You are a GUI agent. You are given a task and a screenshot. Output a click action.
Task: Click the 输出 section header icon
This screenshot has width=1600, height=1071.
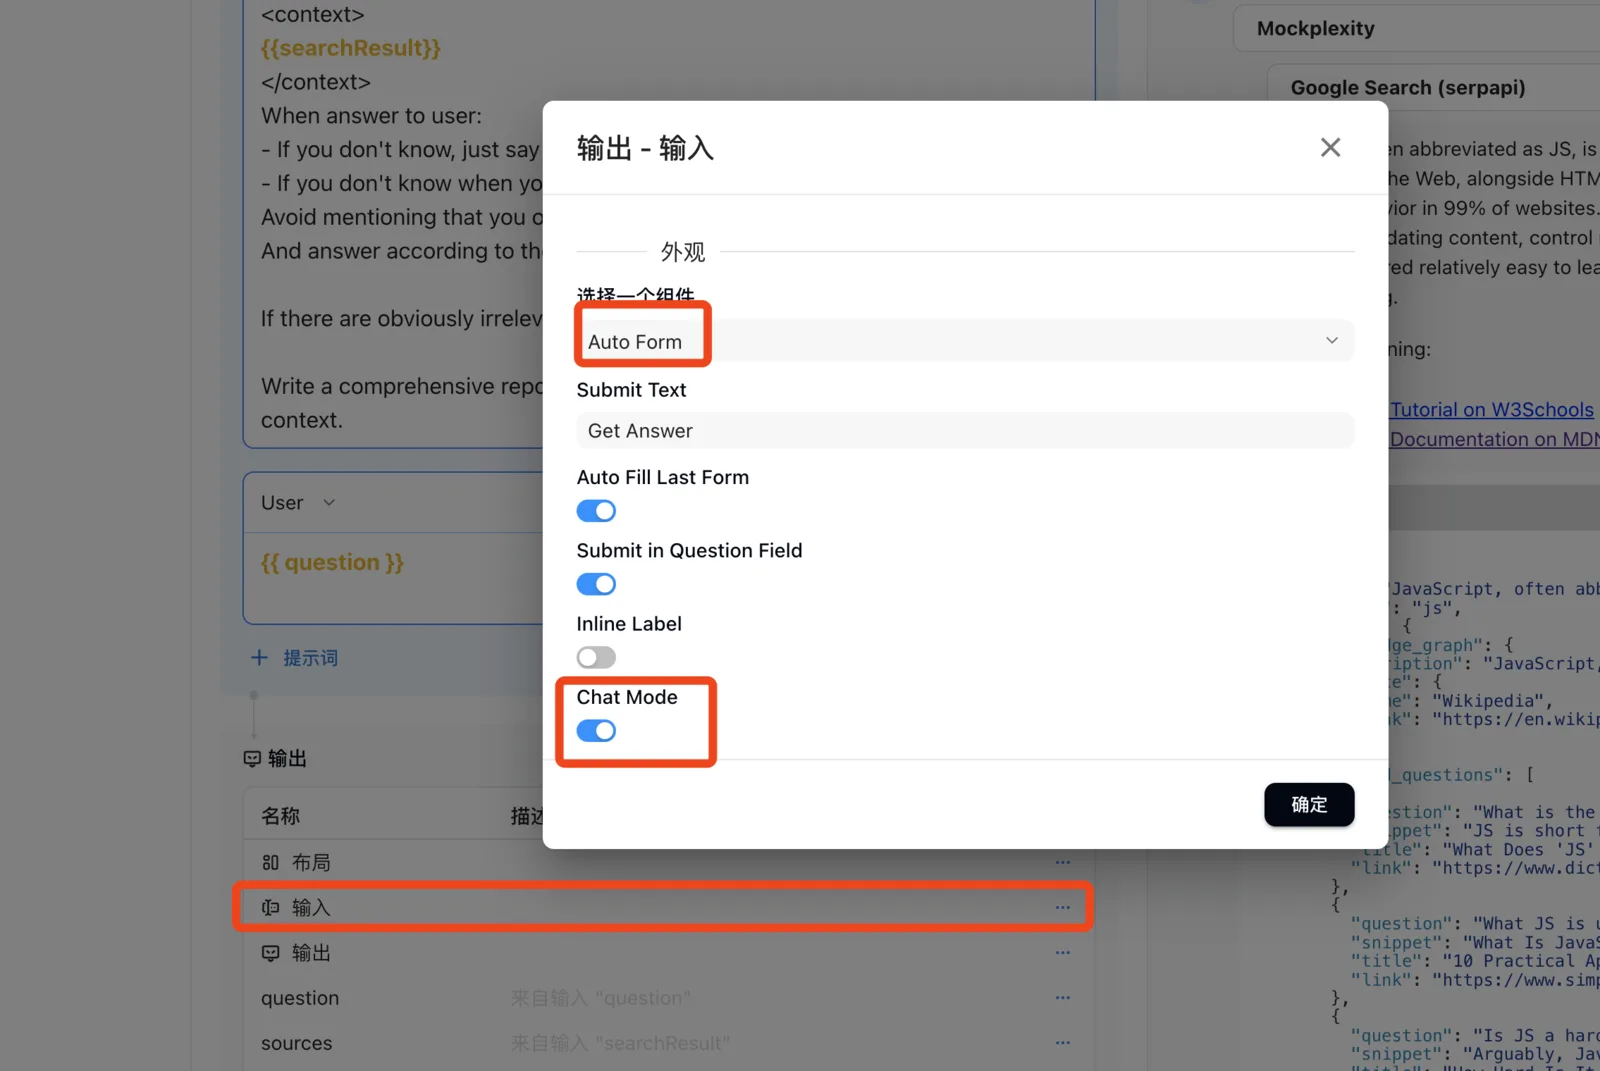pos(252,759)
